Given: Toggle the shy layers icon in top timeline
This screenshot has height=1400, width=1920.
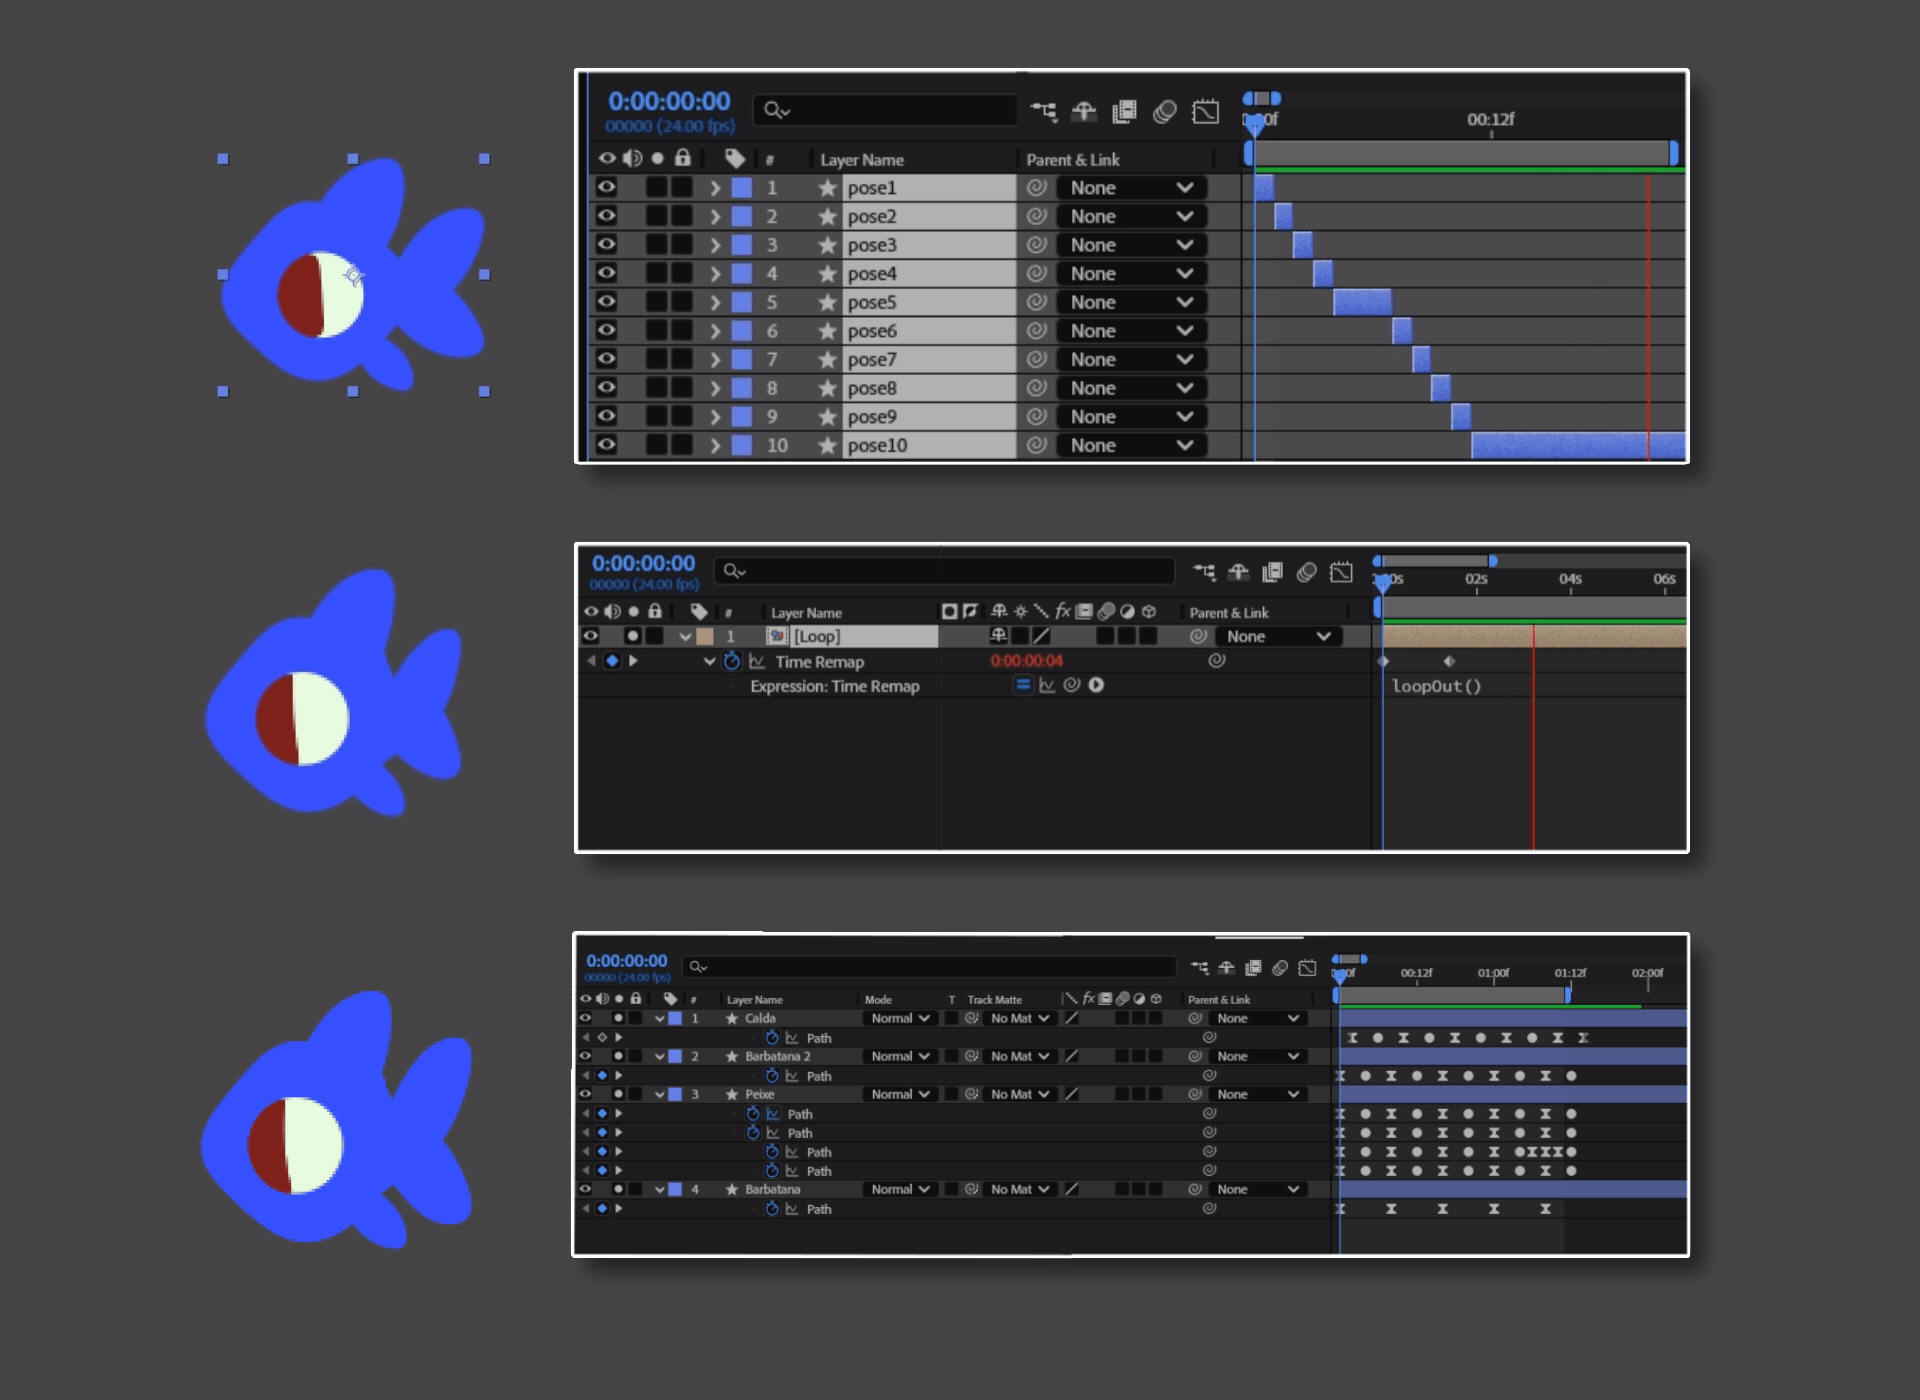Looking at the screenshot, I should 1084,111.
